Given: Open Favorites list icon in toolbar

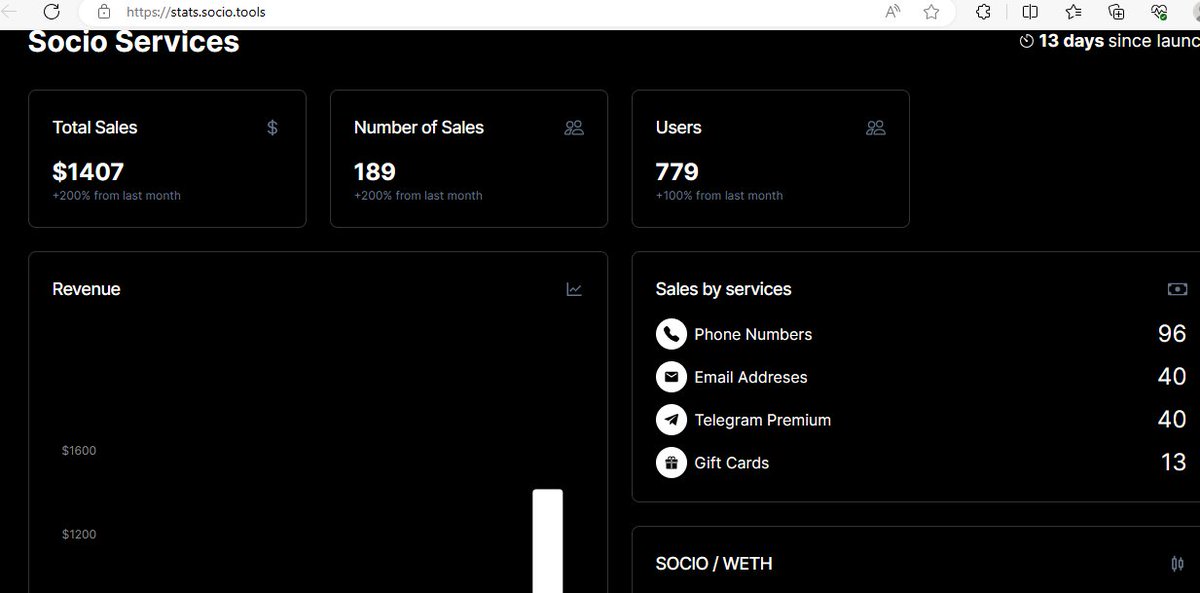Looking at the screenshot, I should click(x=1074, y=12).
